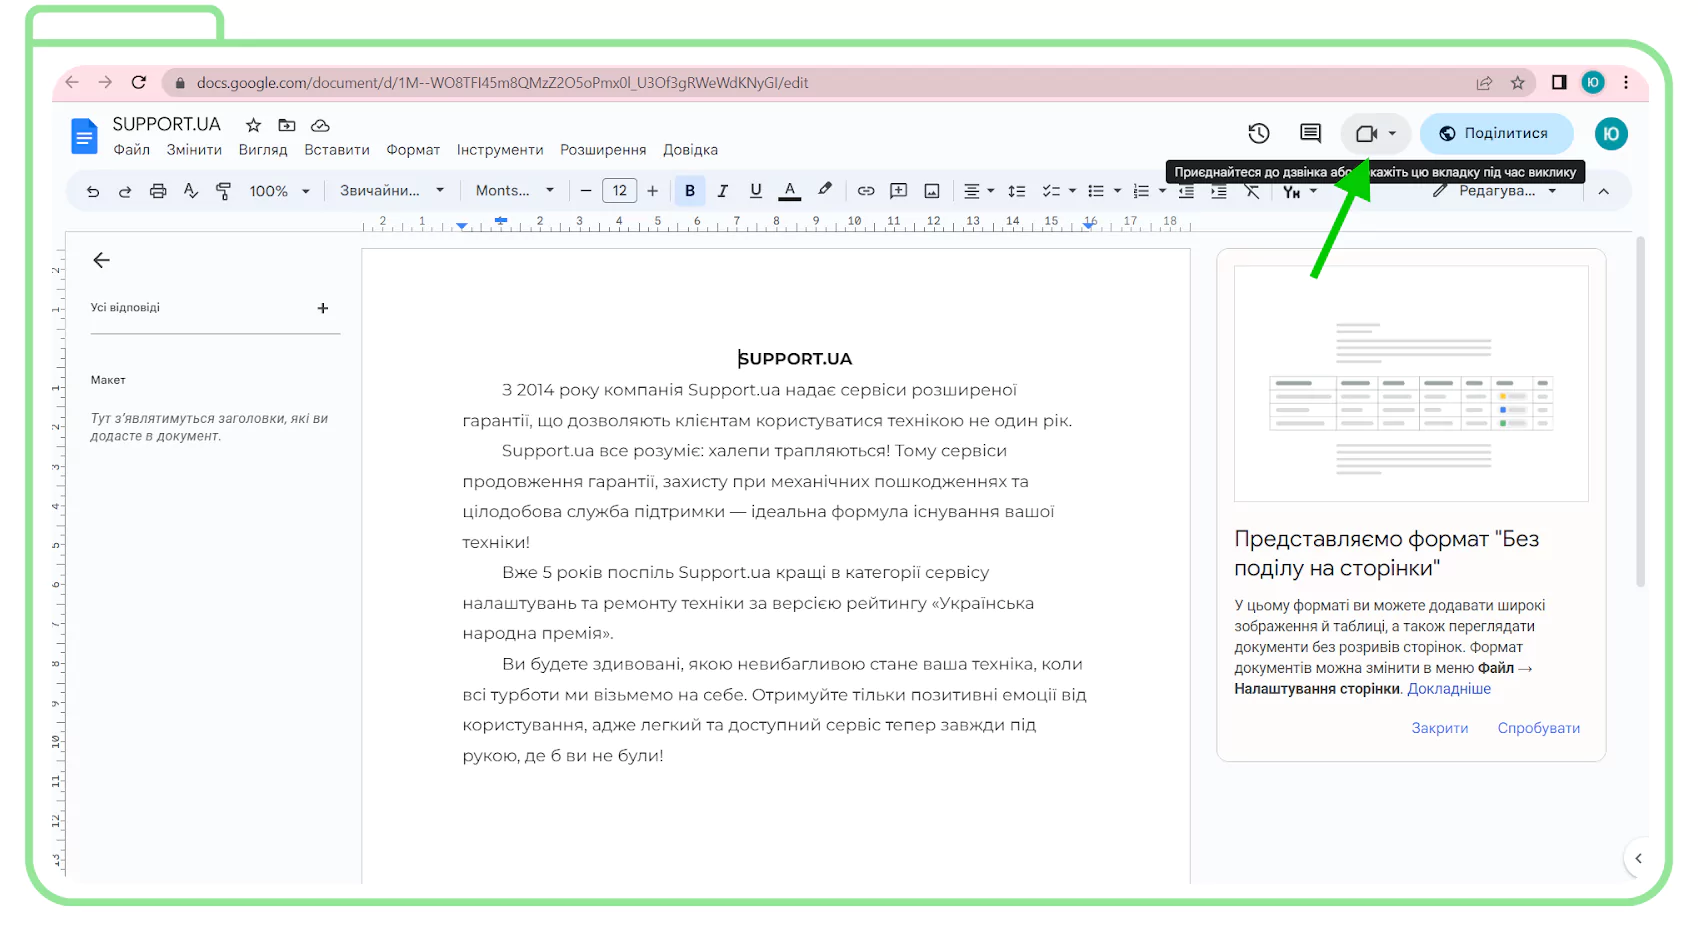Image resolution: width=1698 pixels, height=928 pixels.
Task: Click Спробувати in the pageless card
Action: 1539,728
